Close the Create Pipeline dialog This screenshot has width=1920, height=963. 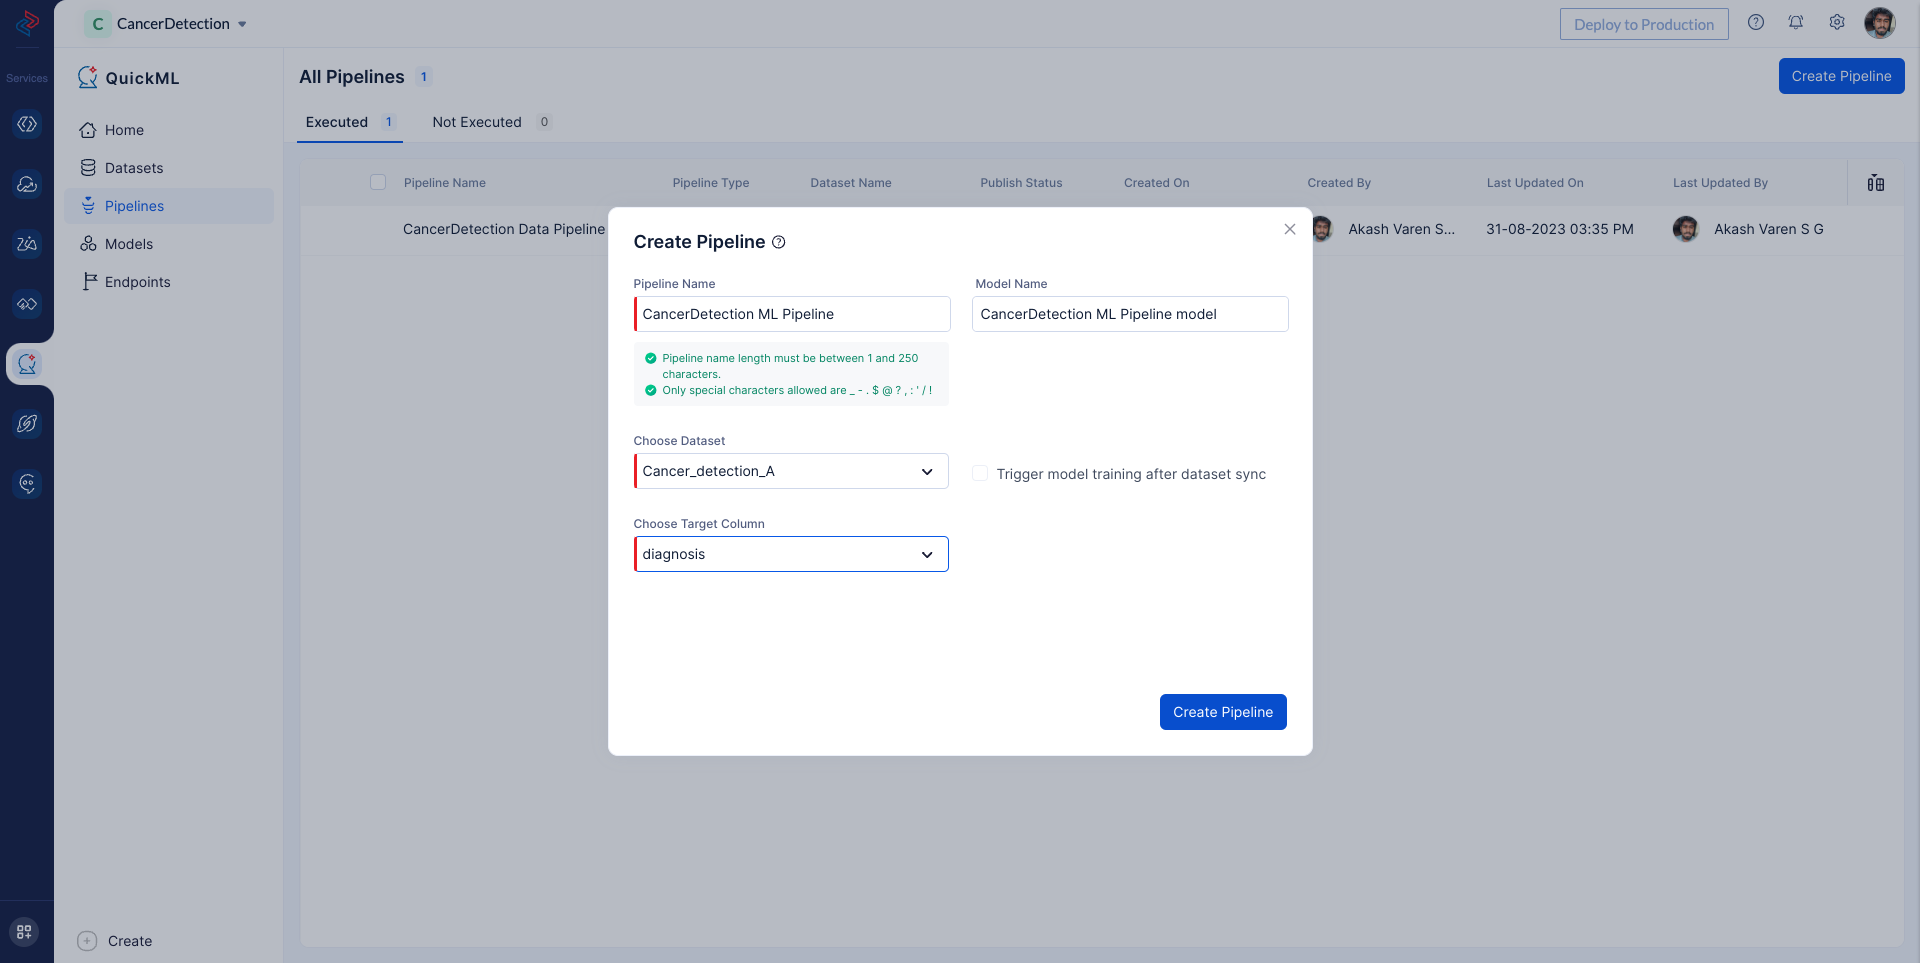pos(1290,229)
